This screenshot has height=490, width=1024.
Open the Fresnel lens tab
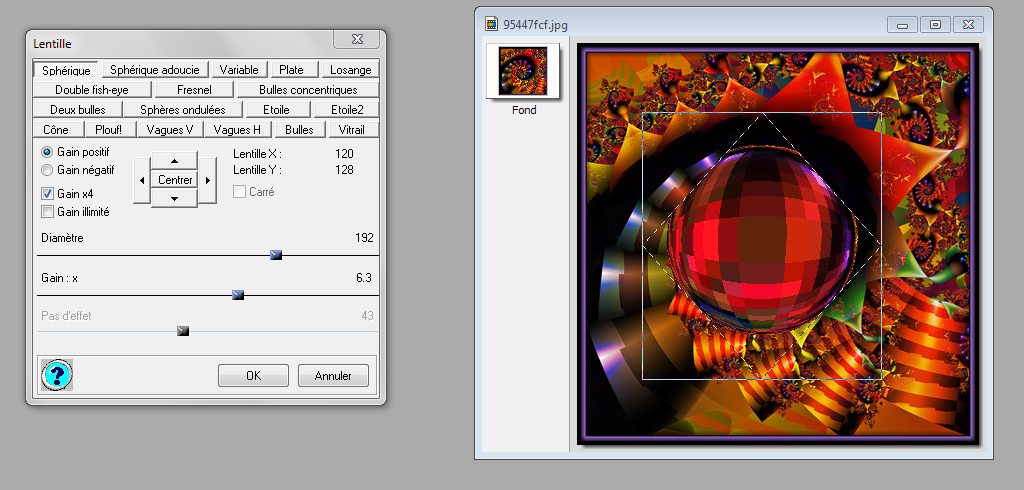click(194, 90)
